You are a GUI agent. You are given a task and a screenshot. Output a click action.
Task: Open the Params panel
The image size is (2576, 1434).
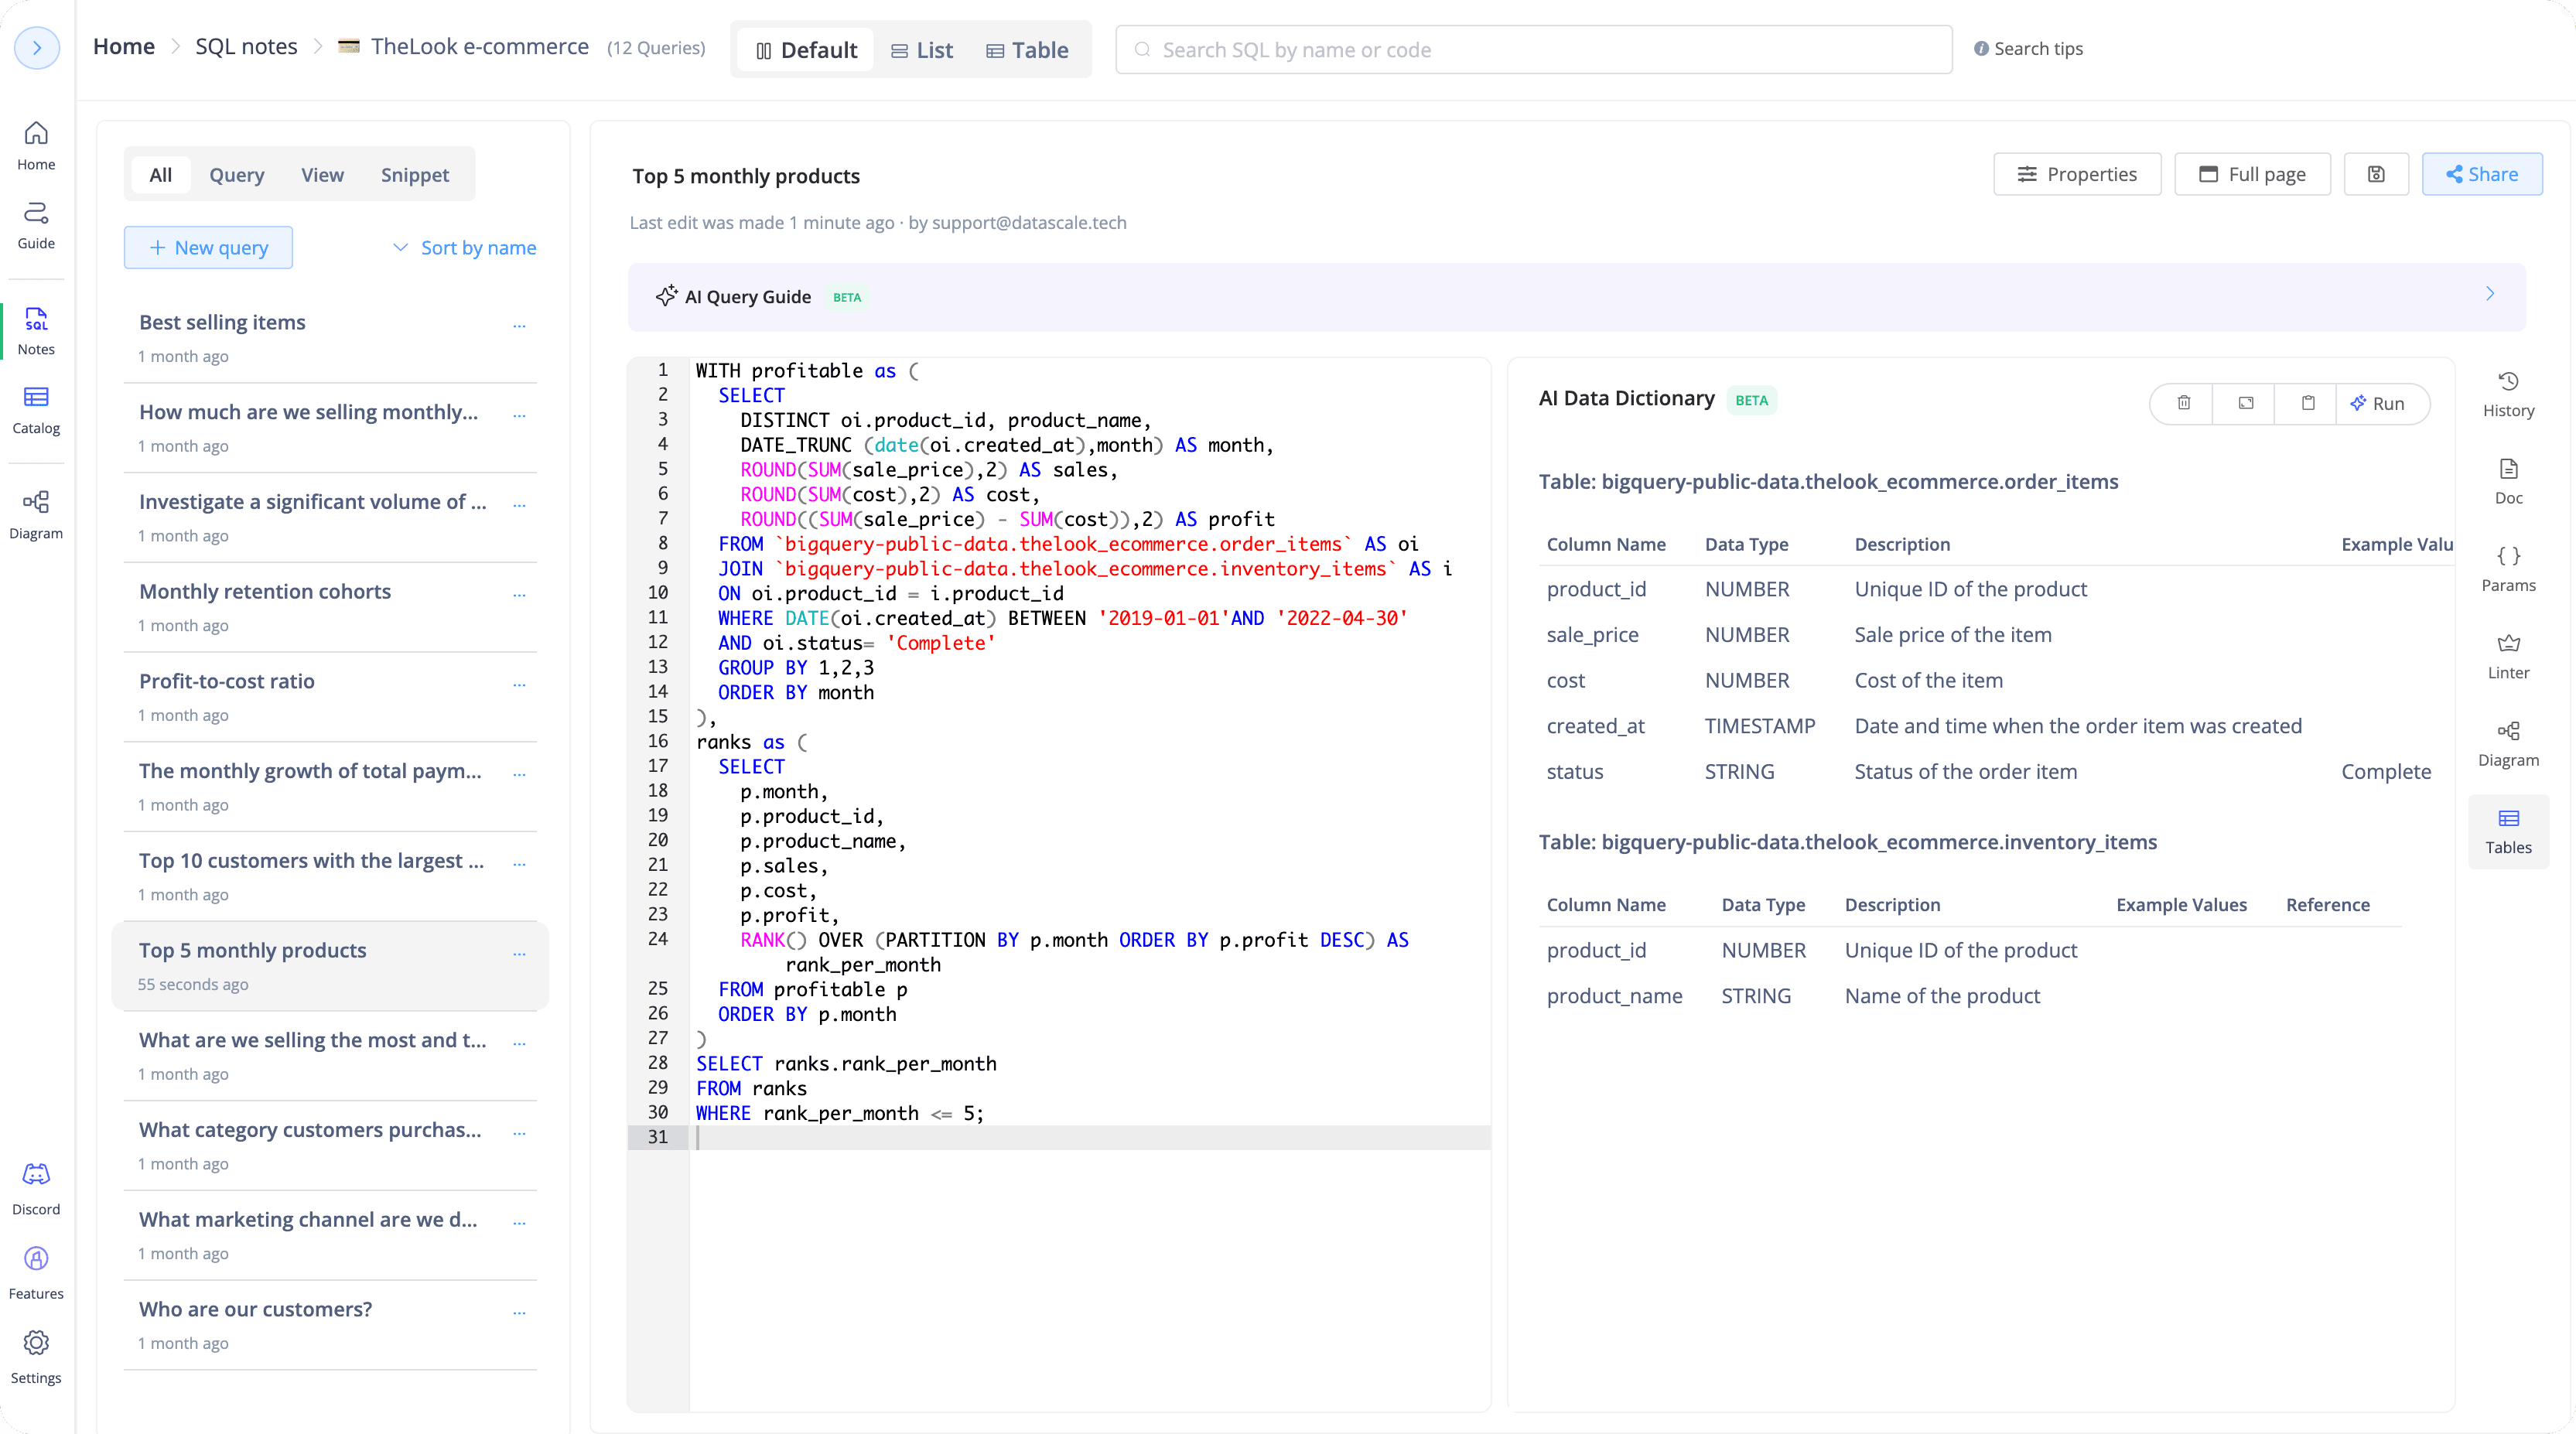coord(2508,568)
